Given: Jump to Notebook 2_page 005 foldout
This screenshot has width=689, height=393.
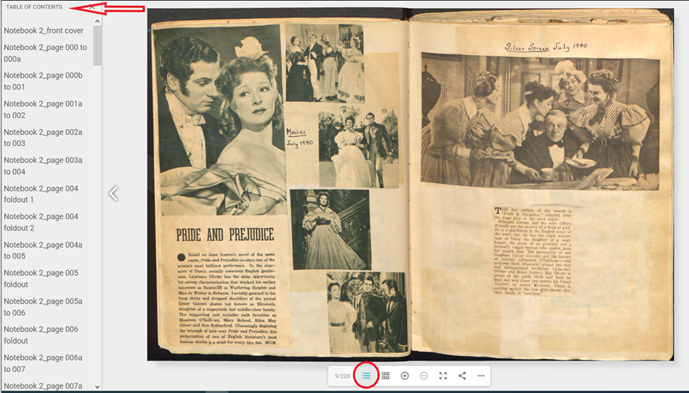Looking at the screenshot, I should (41, 278).
